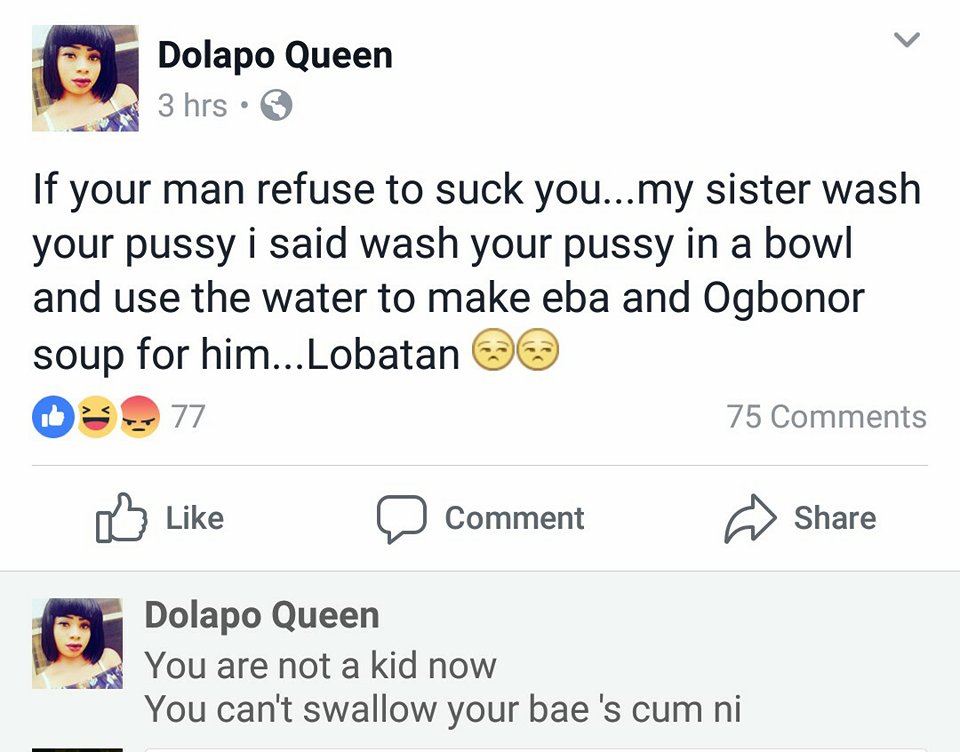Open the commenter's profile picture thumbnail

tap(77, 643)
